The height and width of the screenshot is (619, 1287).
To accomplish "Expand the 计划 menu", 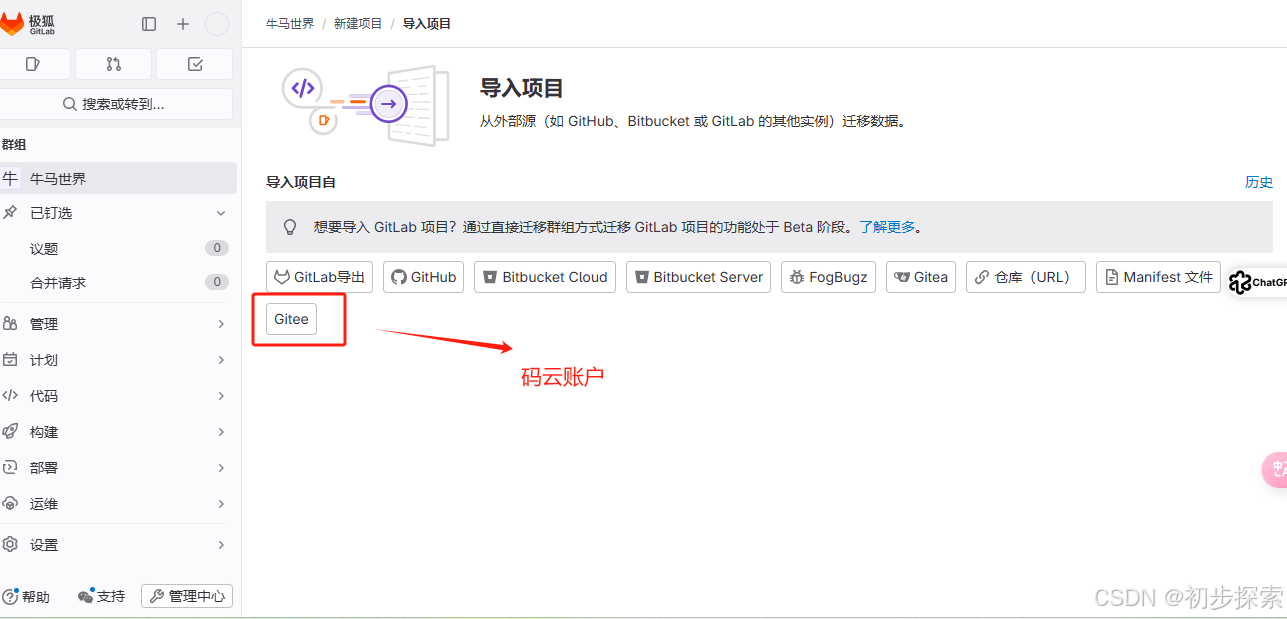I will pyautogui.click(x=118, y=360).
